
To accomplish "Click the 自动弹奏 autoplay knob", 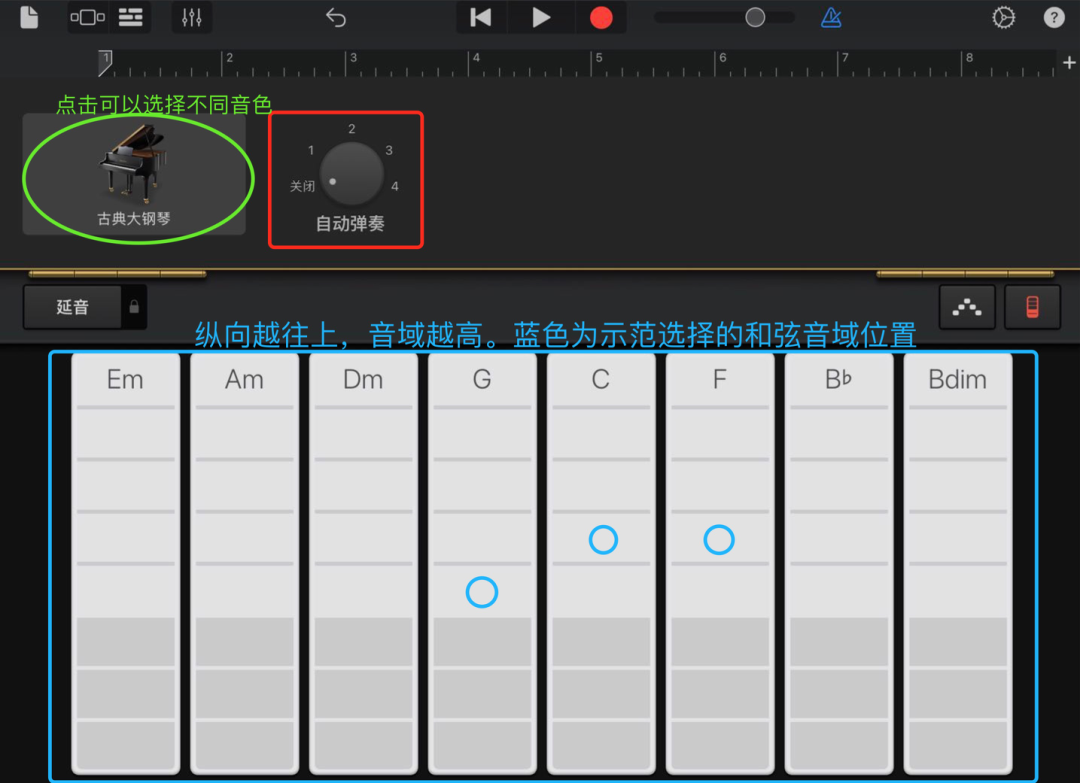I will pyautogui.click(x=351, y=173).
